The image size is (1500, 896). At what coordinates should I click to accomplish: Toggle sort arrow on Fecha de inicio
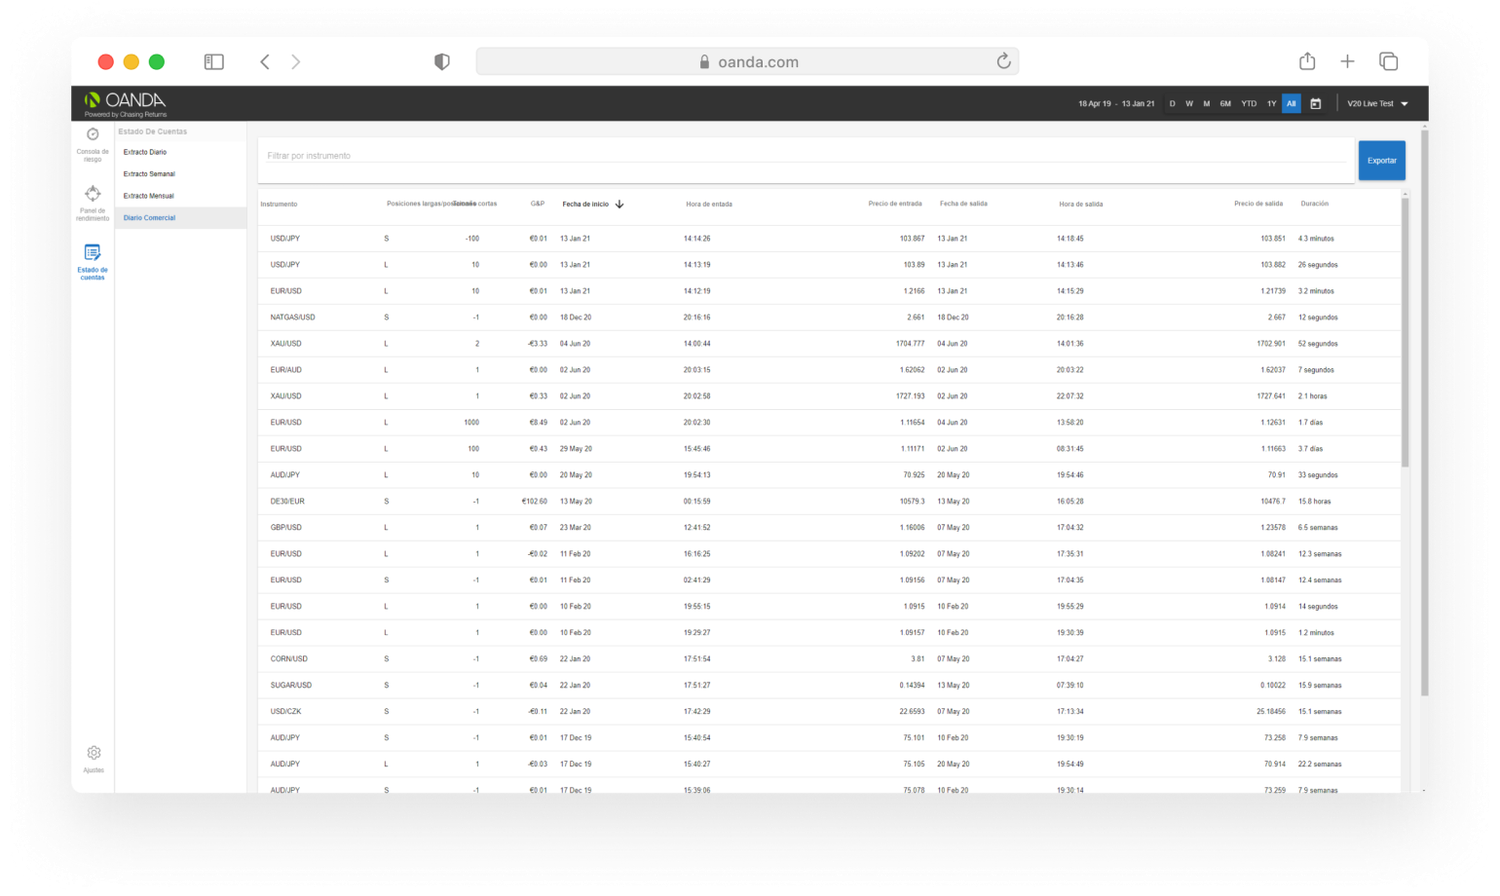pyautogui.click(x=620, y=204)
